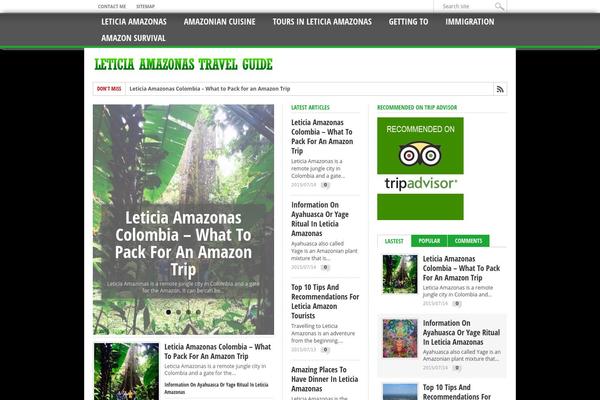
Task: Click the search magnifier icon
Action: (x=499, y=7)
